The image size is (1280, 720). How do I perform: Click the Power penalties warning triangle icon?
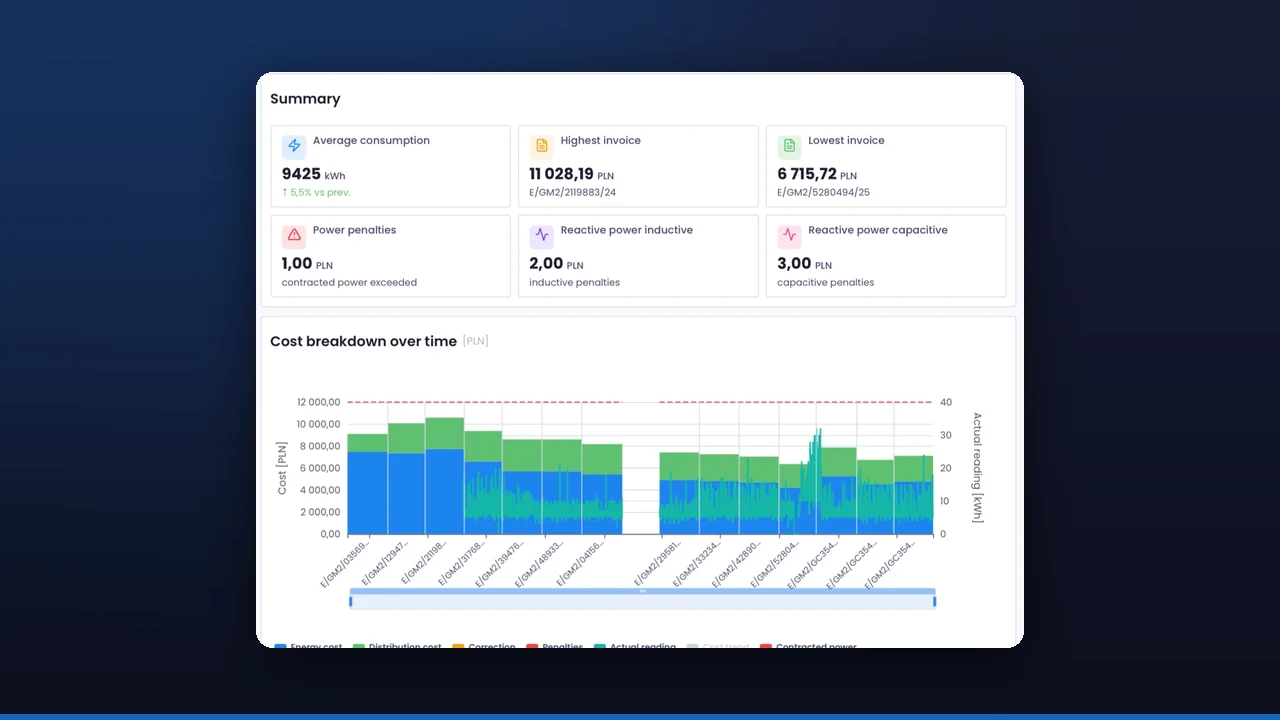pos(294,236)
